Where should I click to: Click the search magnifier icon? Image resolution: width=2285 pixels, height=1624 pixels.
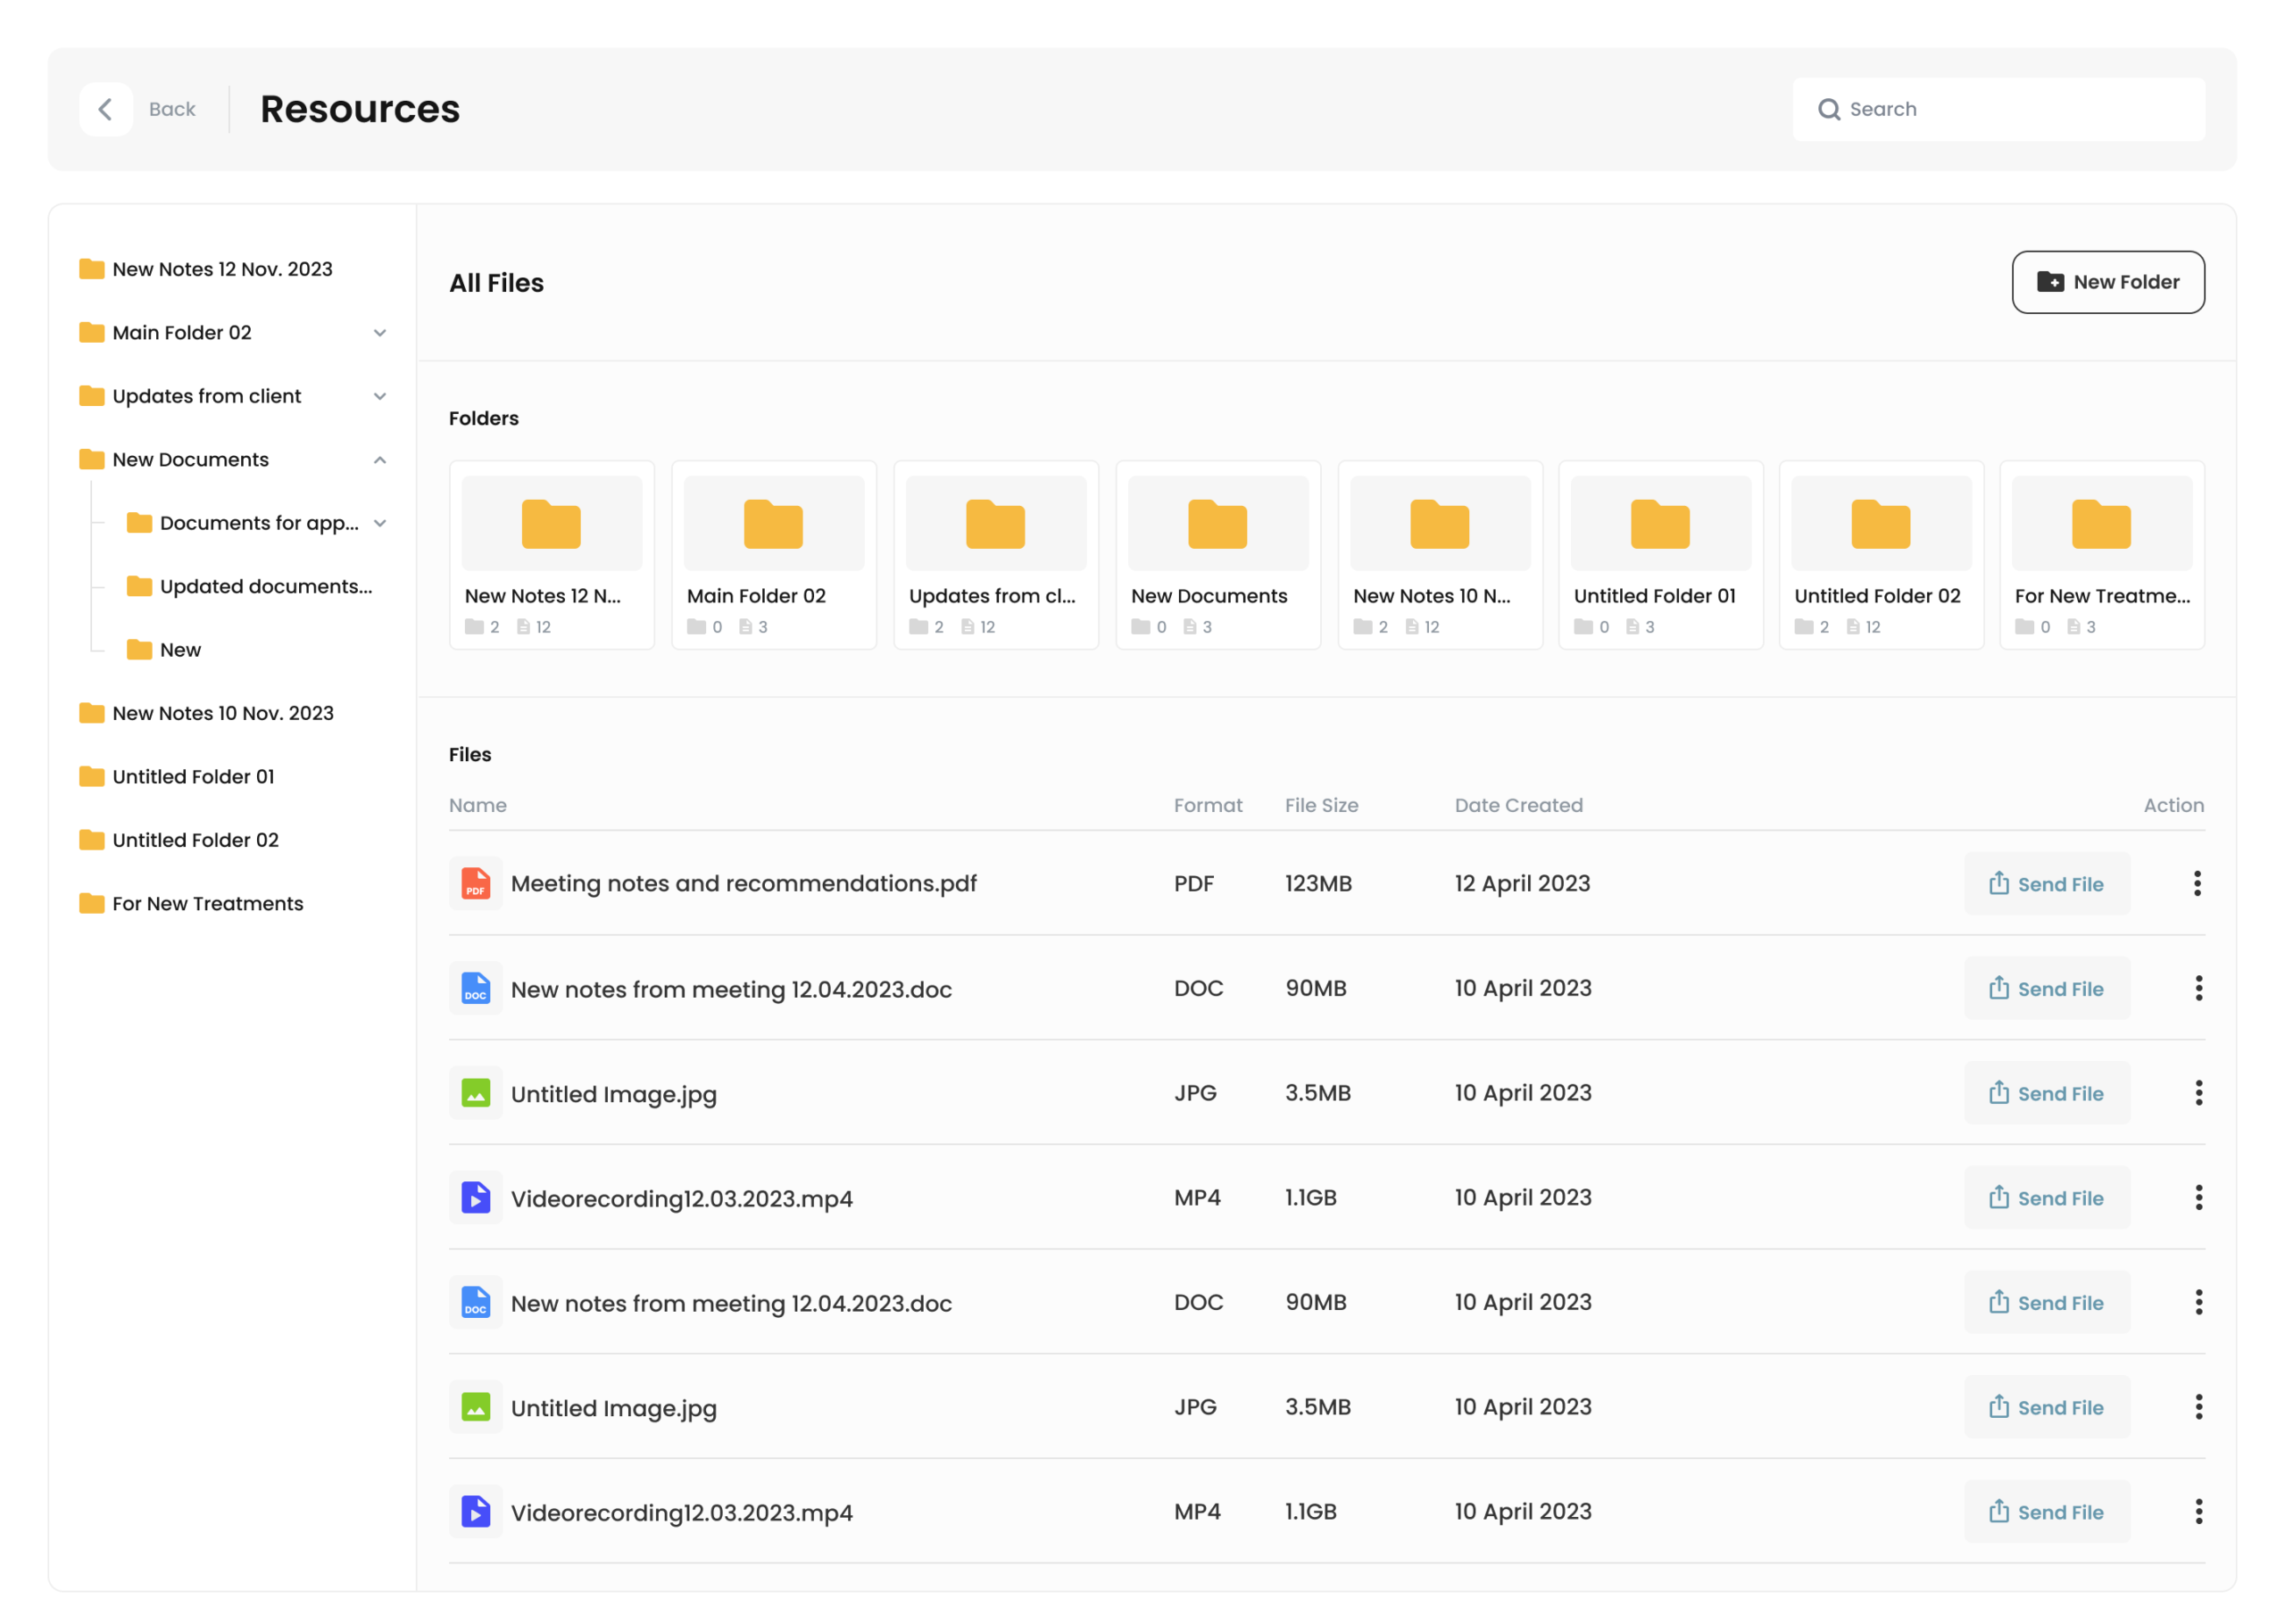[1830, 109]
